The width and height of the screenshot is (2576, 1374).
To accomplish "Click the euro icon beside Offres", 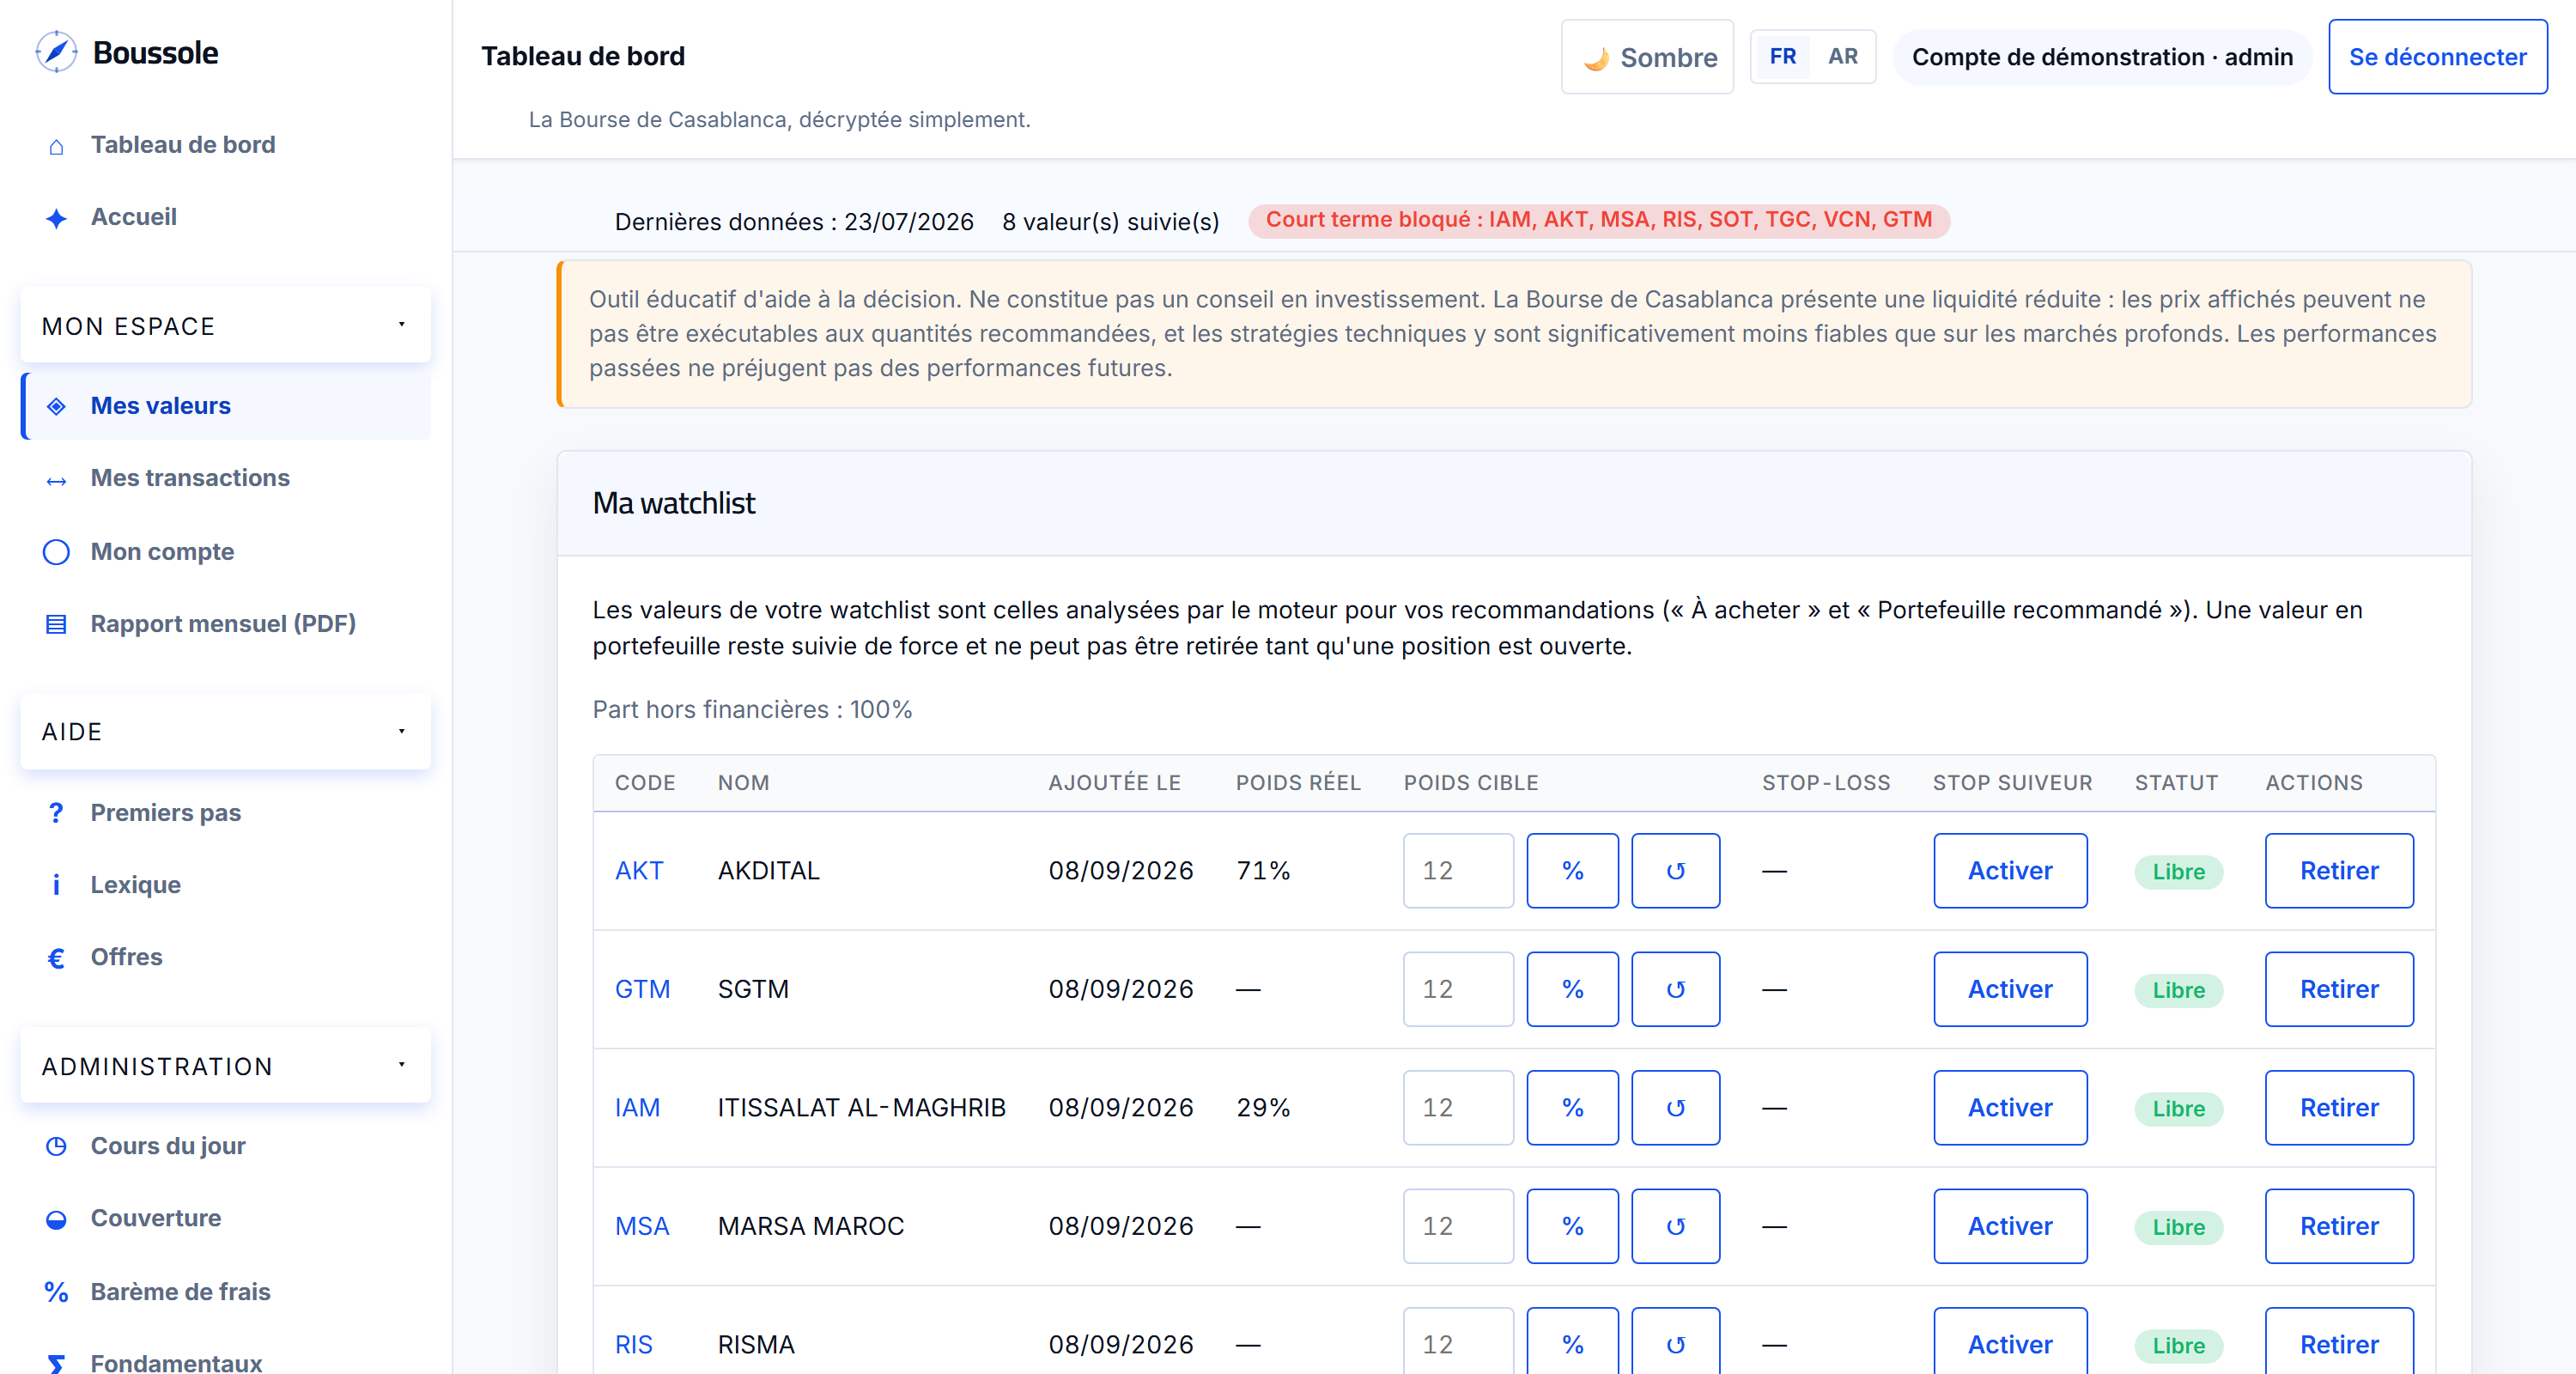I will pyautogui.click(x=56, y=958).
